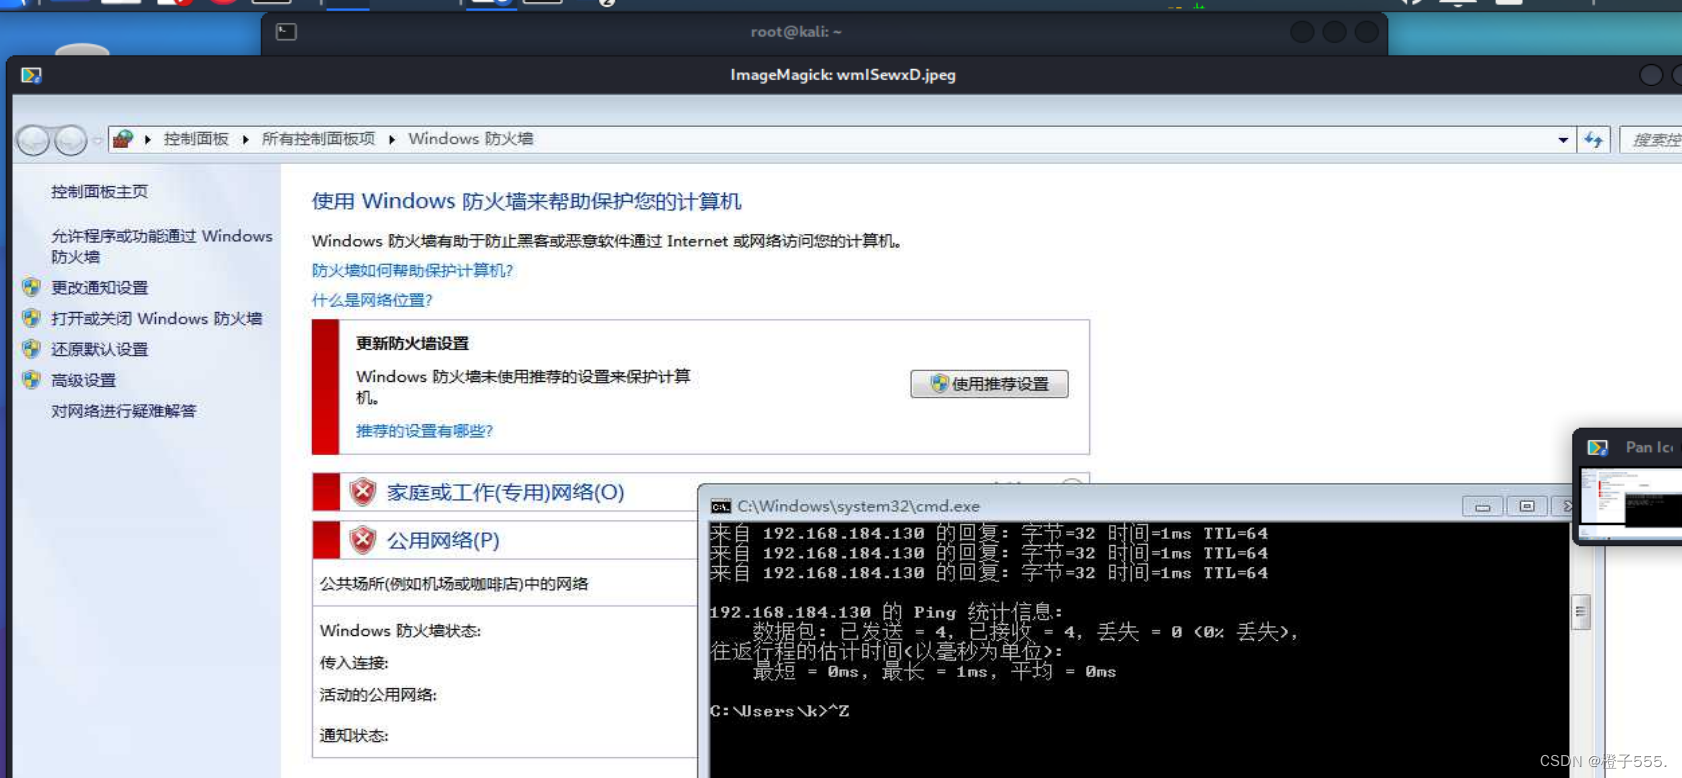The width and height of the screenshot is (1682, 778).
Task: Click the ImageMagick window title icon
Action: click(x=31, y=75)
